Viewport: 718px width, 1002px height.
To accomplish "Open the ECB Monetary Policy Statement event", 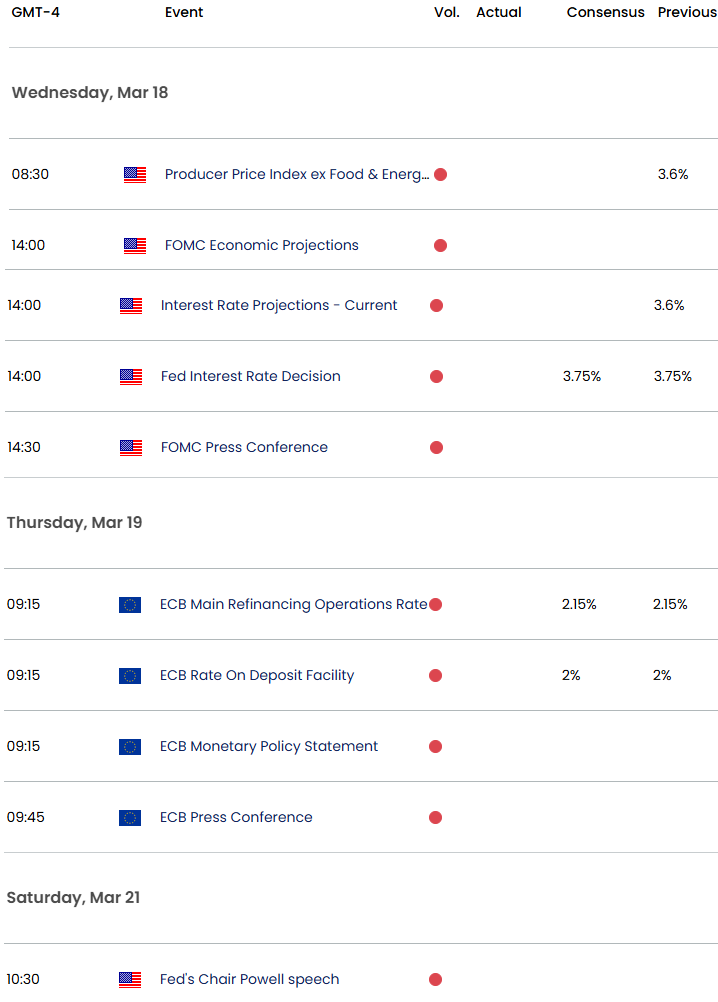I will [269, 747].
